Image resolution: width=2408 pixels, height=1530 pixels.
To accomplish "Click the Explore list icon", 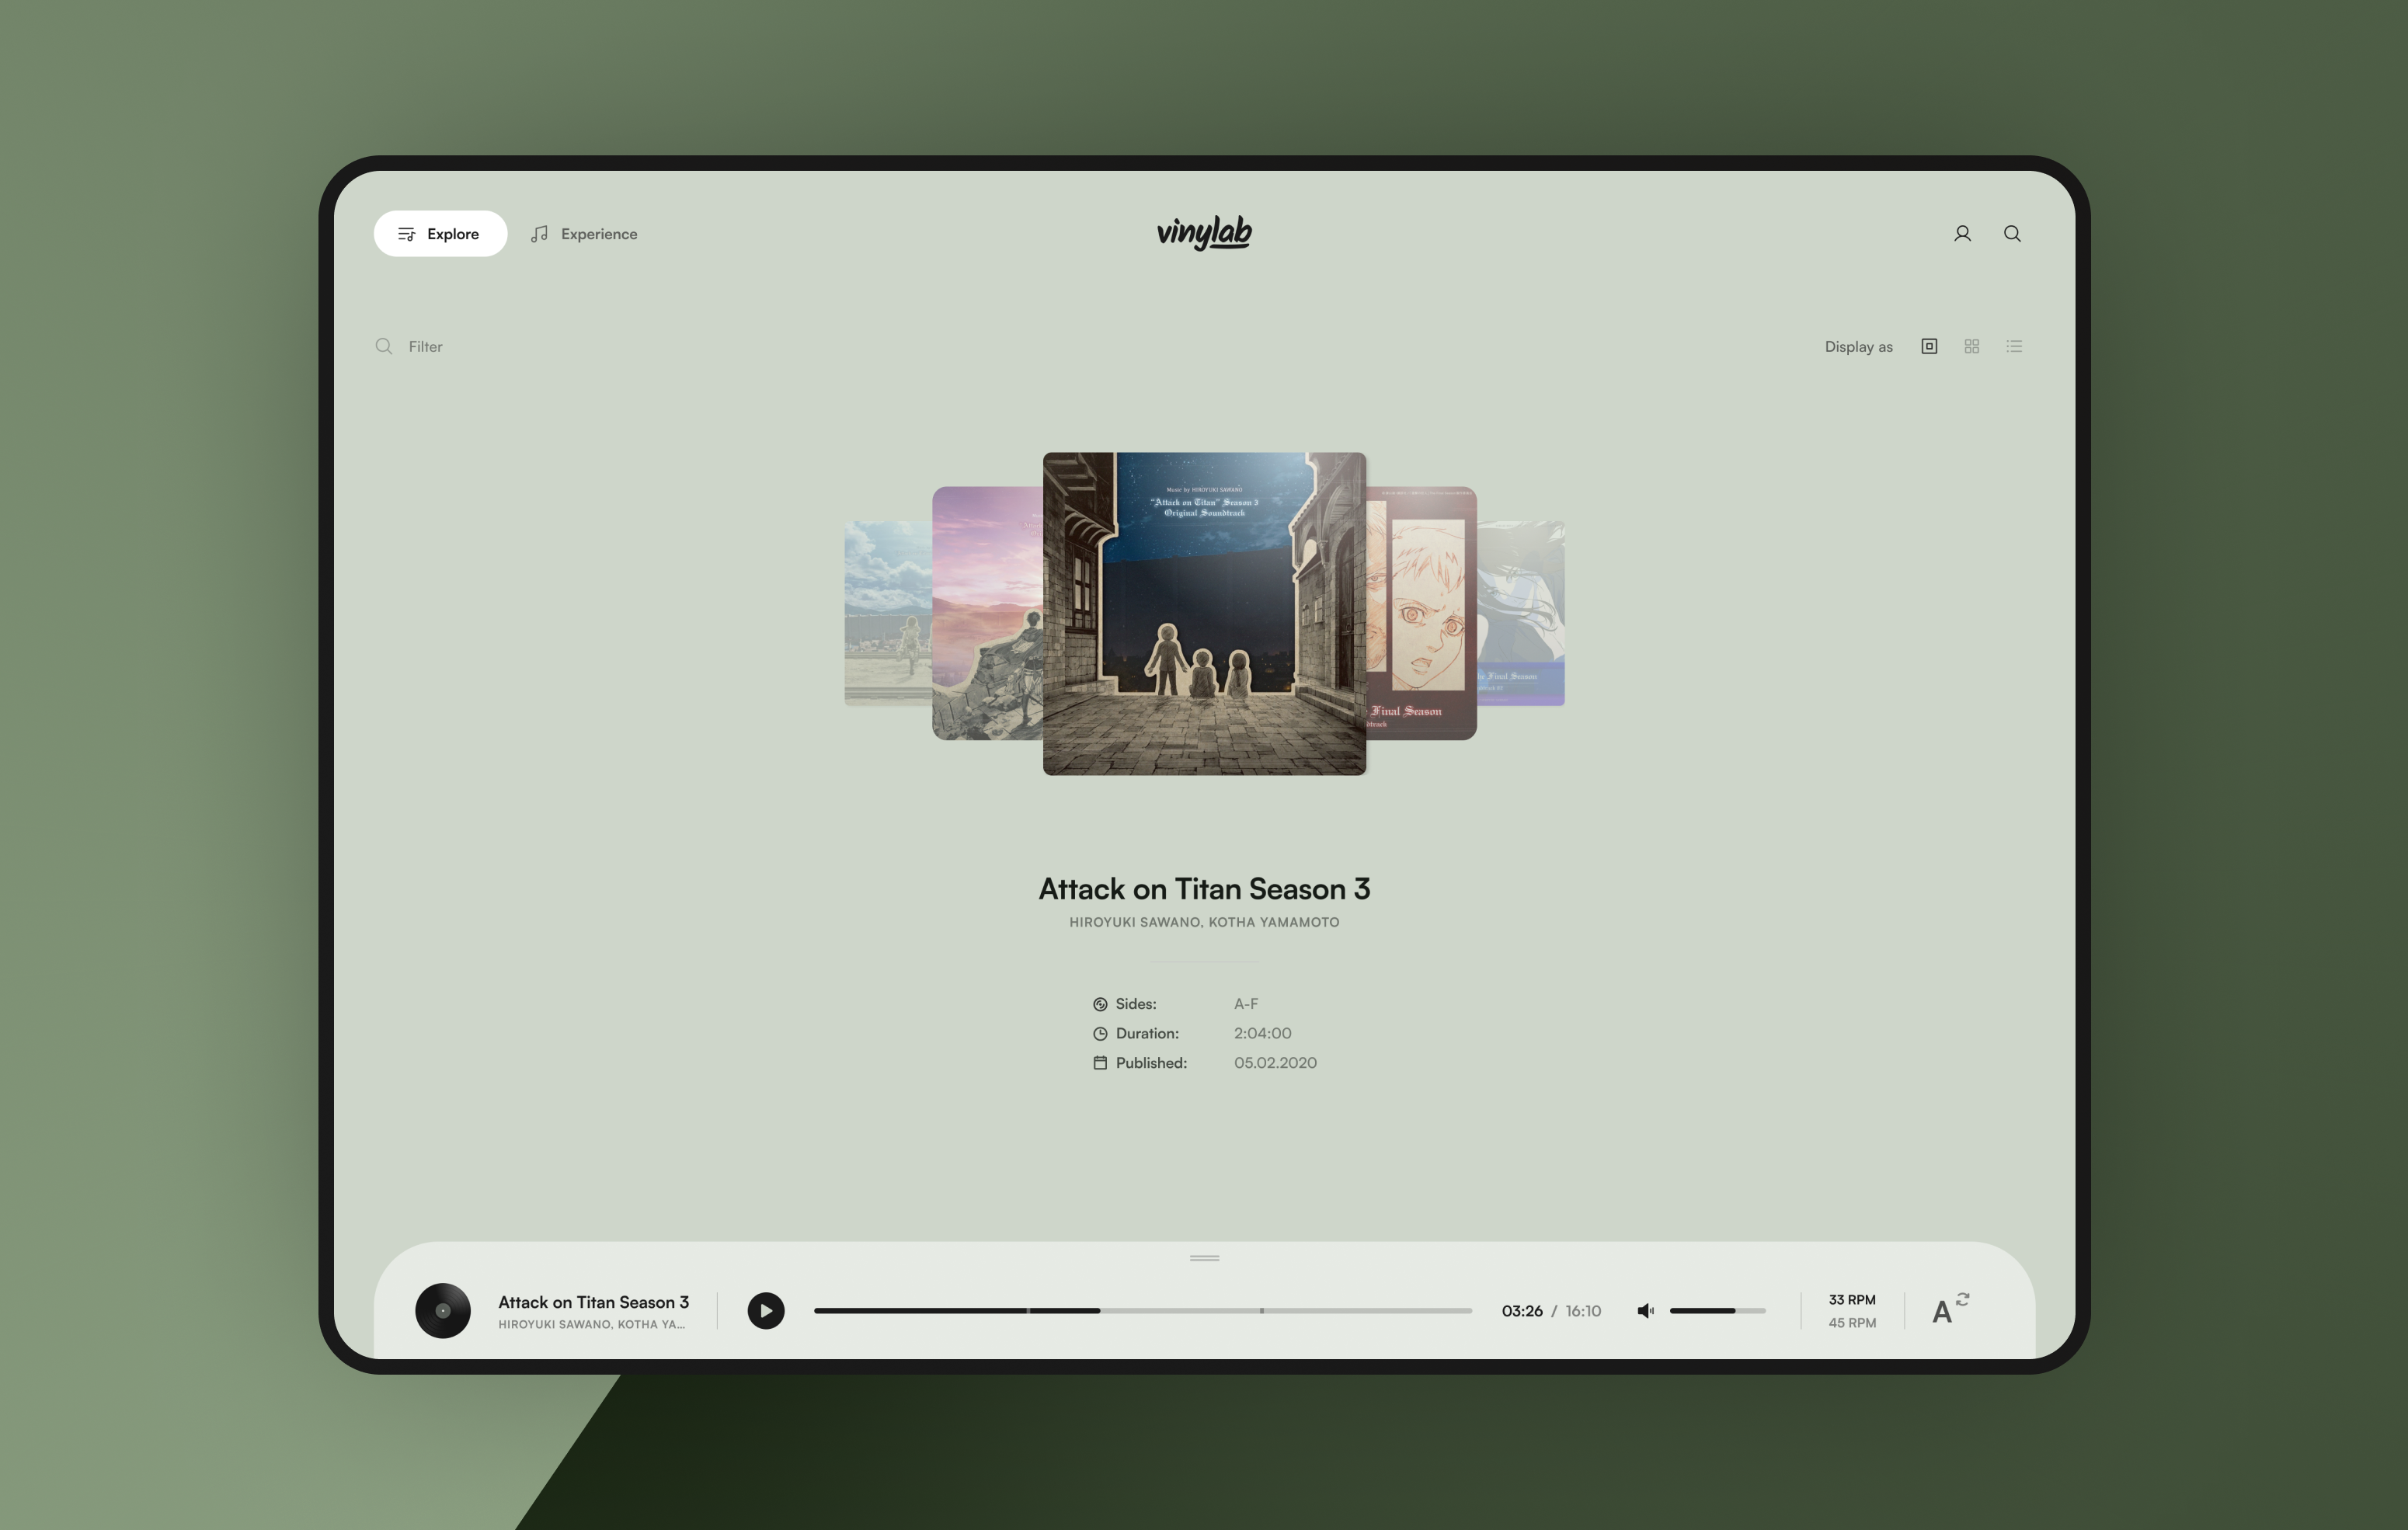I will pos(406,233).
